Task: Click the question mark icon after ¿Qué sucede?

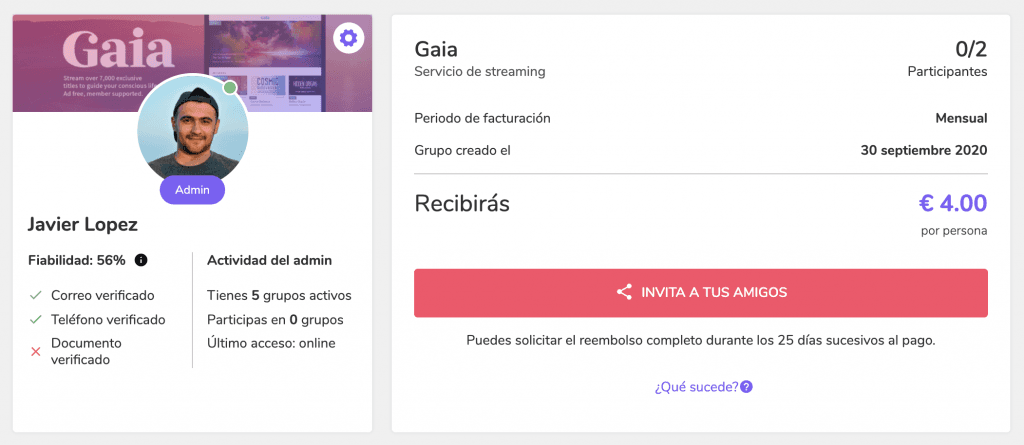Action: [746, 387]
